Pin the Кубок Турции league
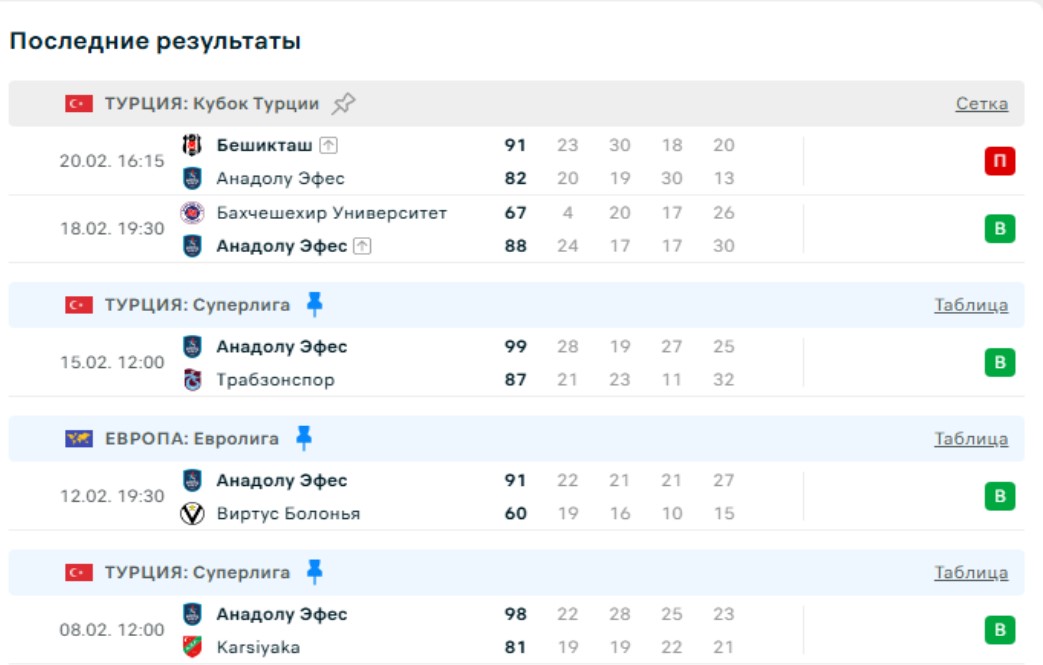This screenshot has width=1043, height=665. pos(344,103)
